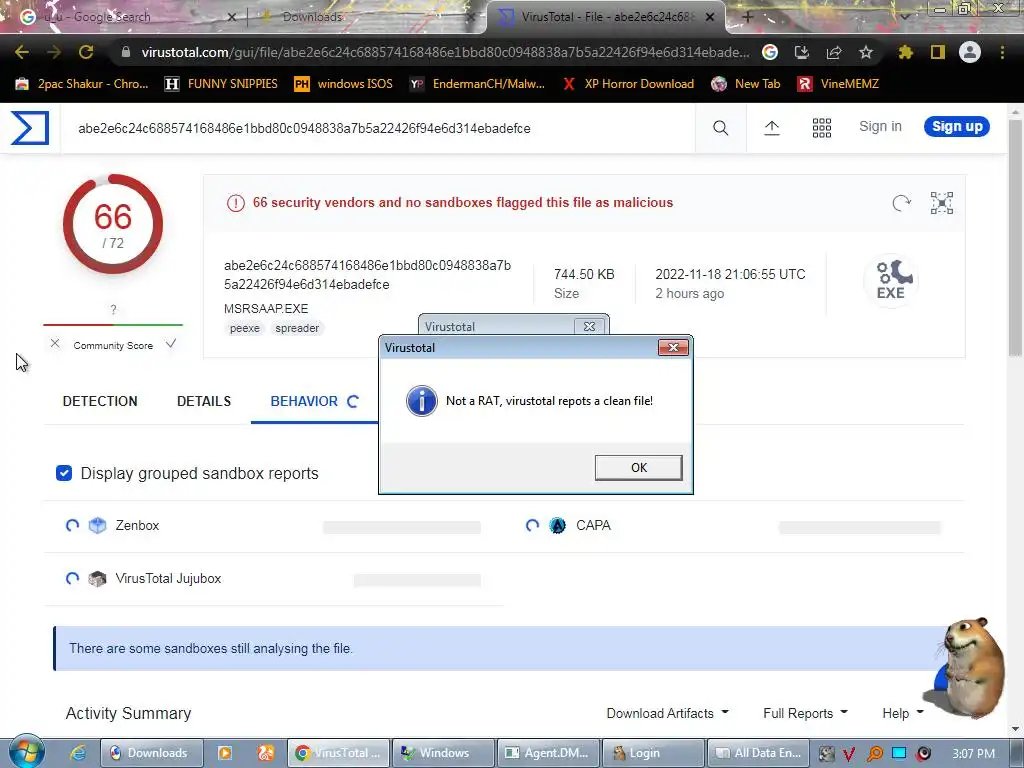Open the windows ISOS bookmark
This screenshot has width=1024, height=768.
coord(344,84)
